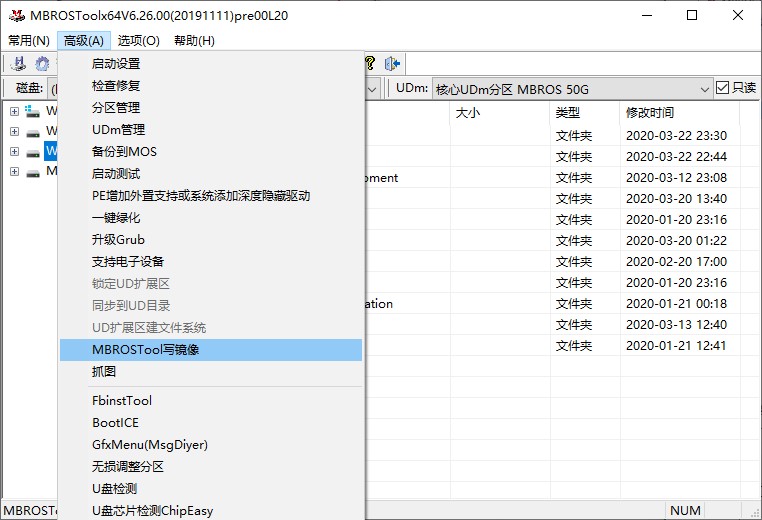
Task: Expand the highlighted W tree node
Action: click(x=14, y=152)
